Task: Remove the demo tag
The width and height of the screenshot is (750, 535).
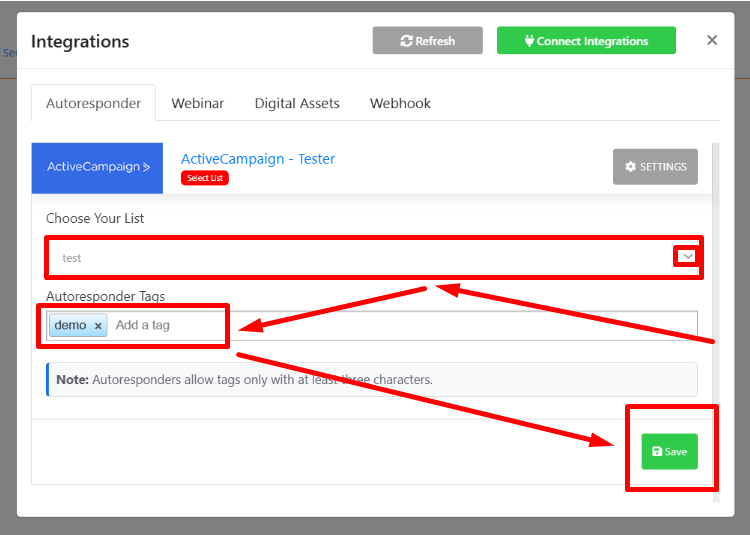Action: [98, 326]
